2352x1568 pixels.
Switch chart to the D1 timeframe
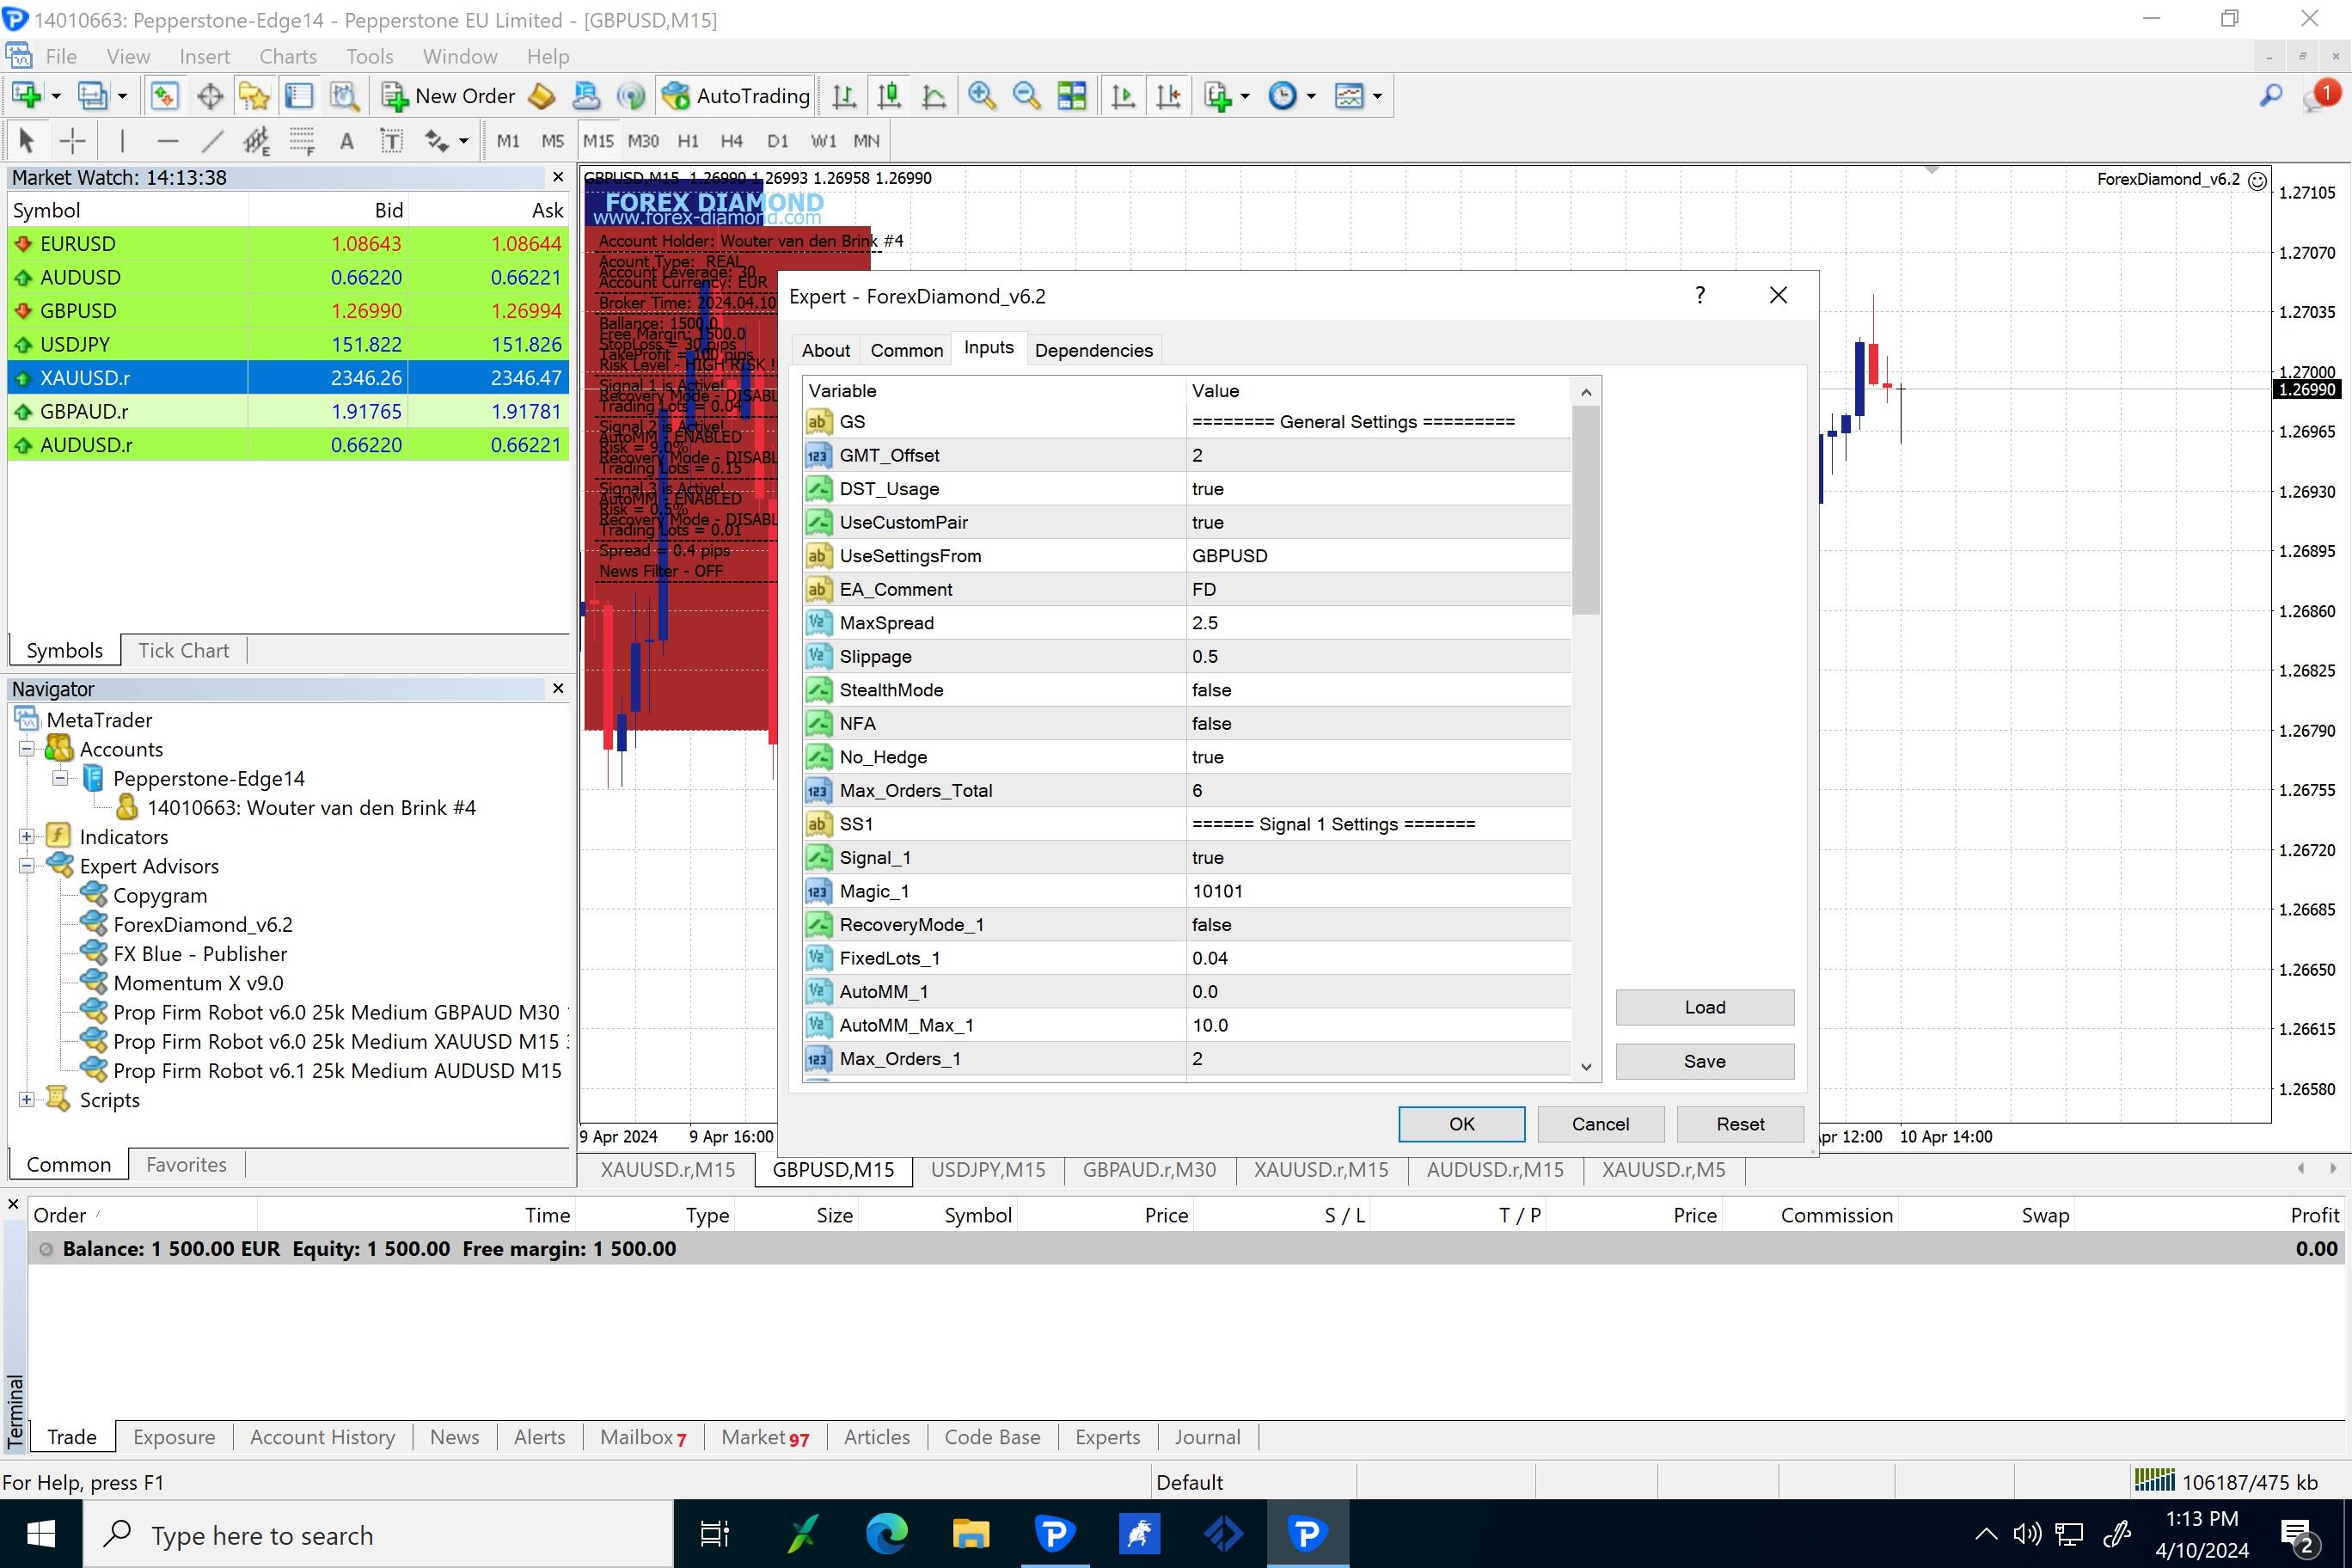tap(777, 141)
